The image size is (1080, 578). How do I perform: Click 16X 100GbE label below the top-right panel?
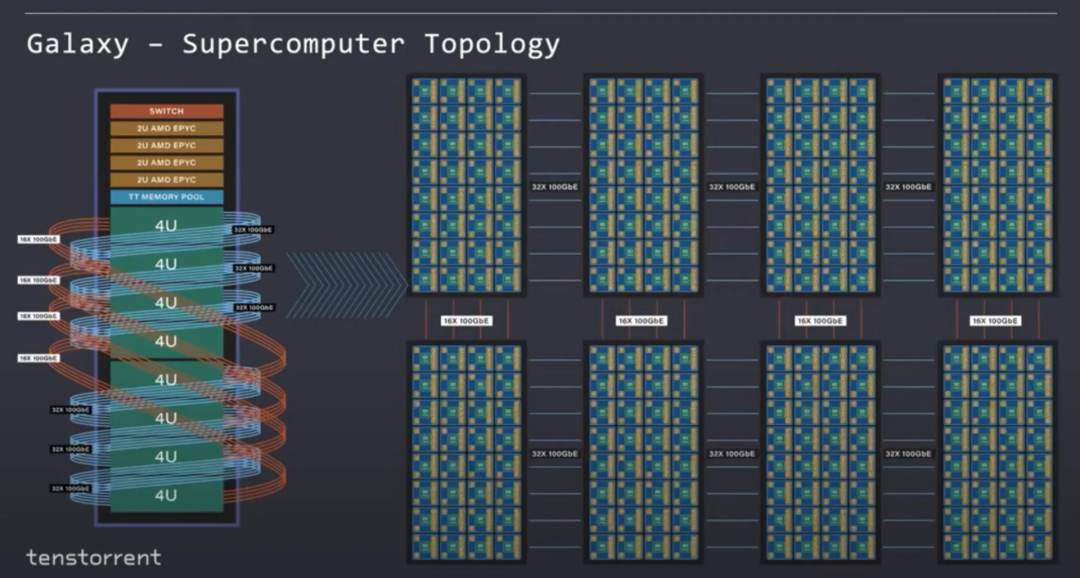[x=996, y=321]
